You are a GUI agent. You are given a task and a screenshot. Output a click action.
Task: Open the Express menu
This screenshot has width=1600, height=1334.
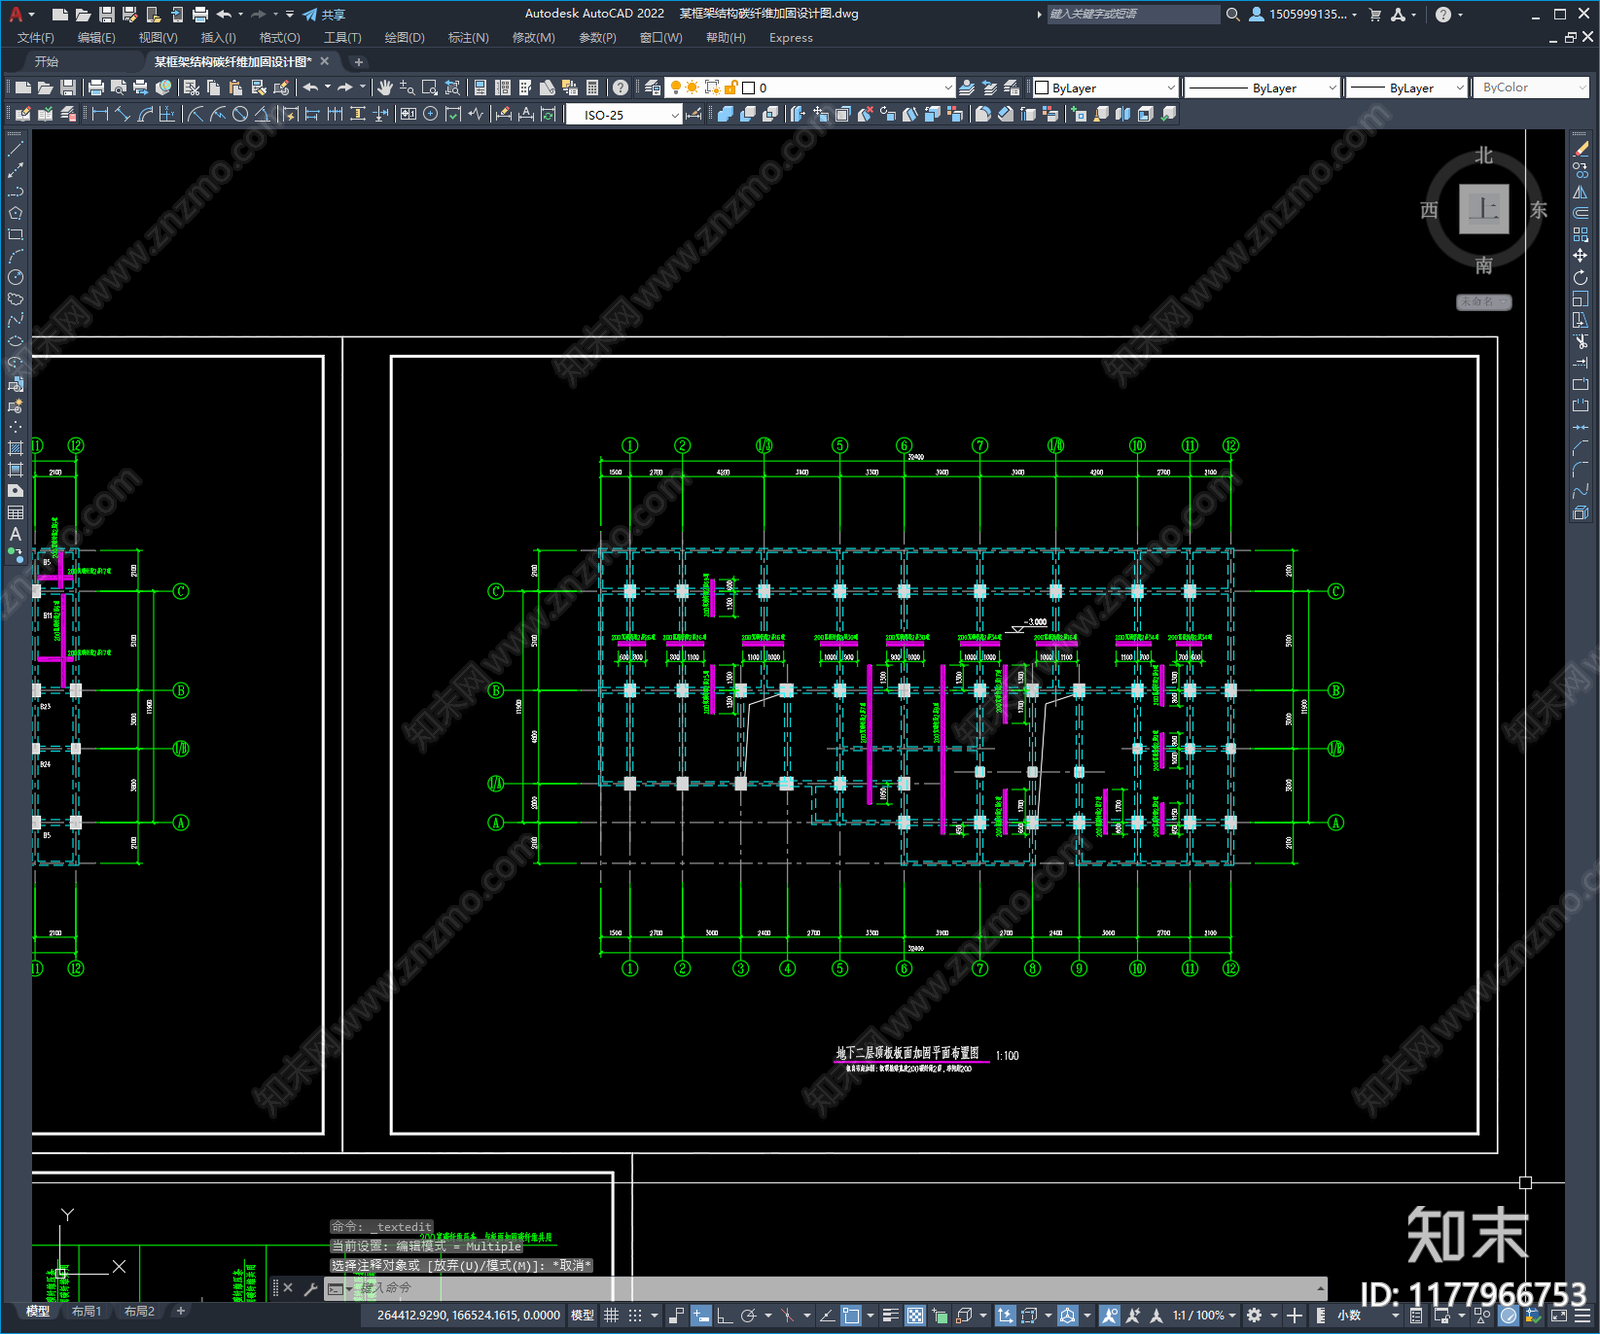791,38
